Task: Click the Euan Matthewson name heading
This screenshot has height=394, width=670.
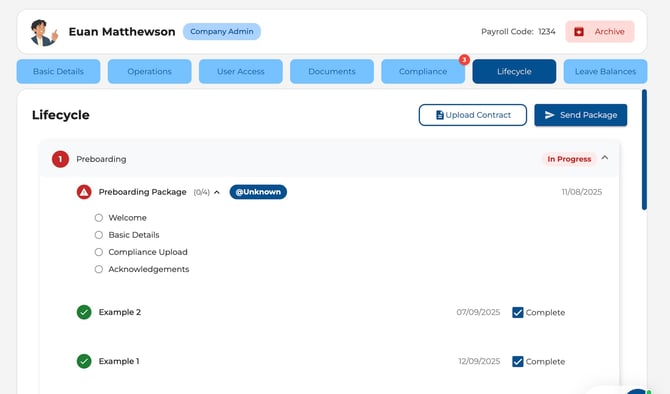Action: click(x=122, y=32)
